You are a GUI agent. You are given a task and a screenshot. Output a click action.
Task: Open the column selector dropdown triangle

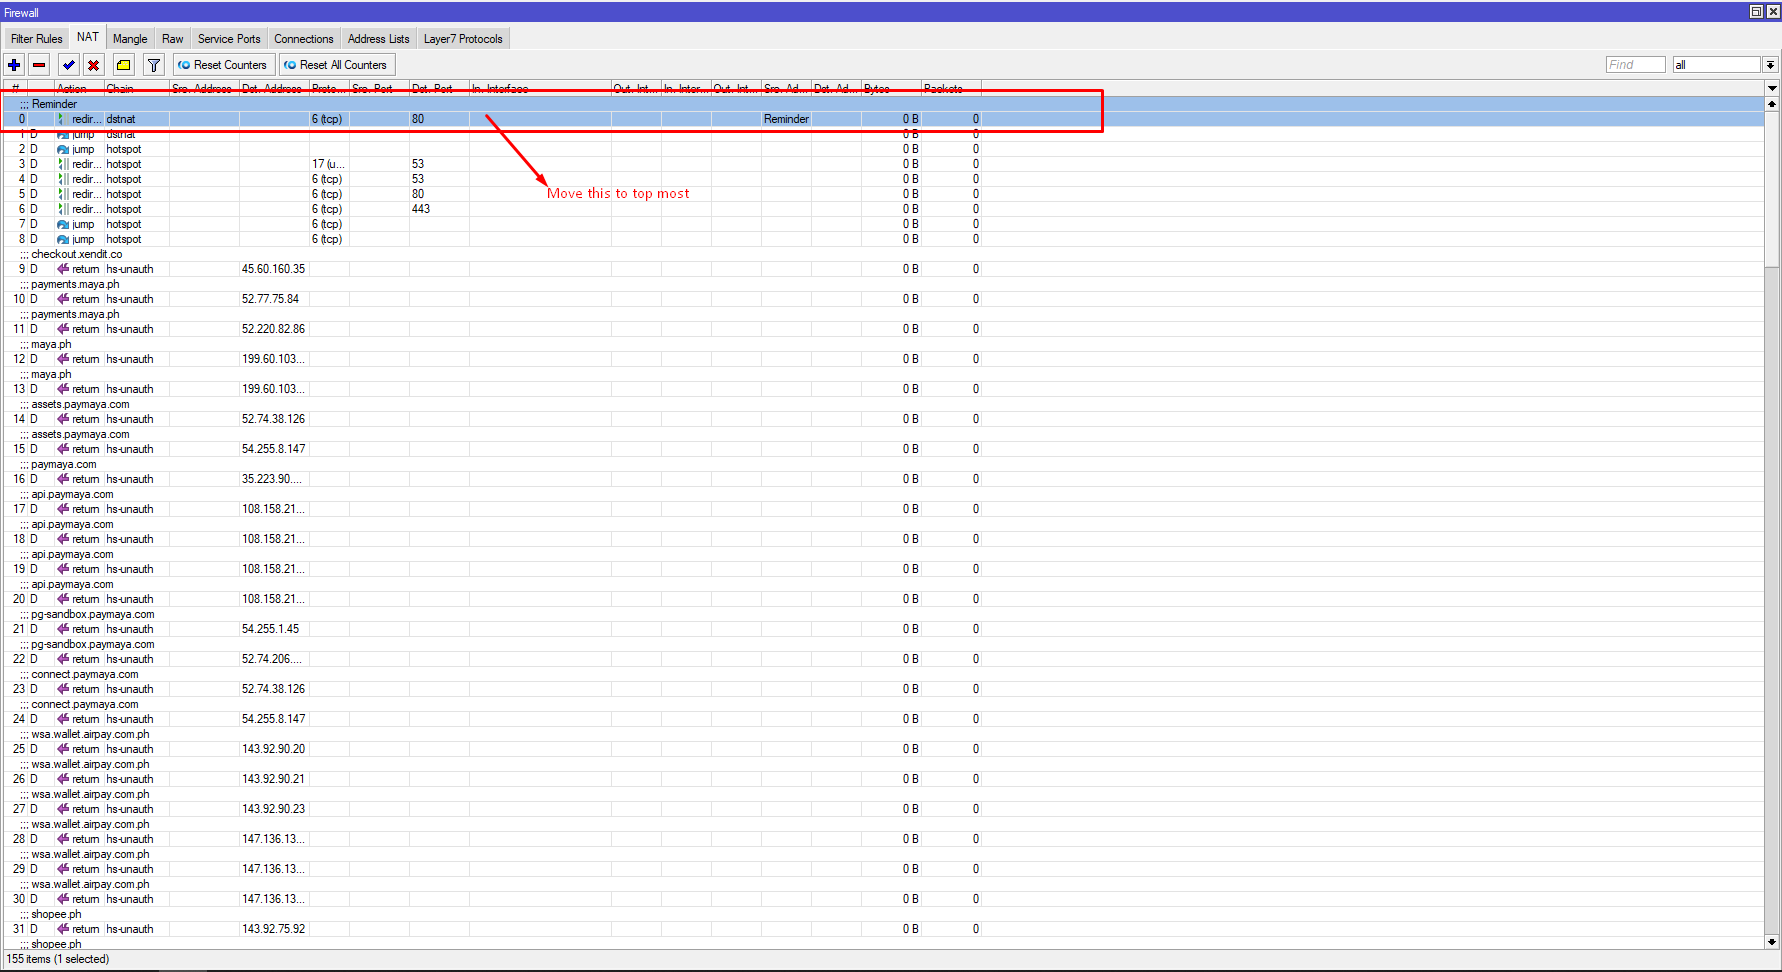[1772, 89]
